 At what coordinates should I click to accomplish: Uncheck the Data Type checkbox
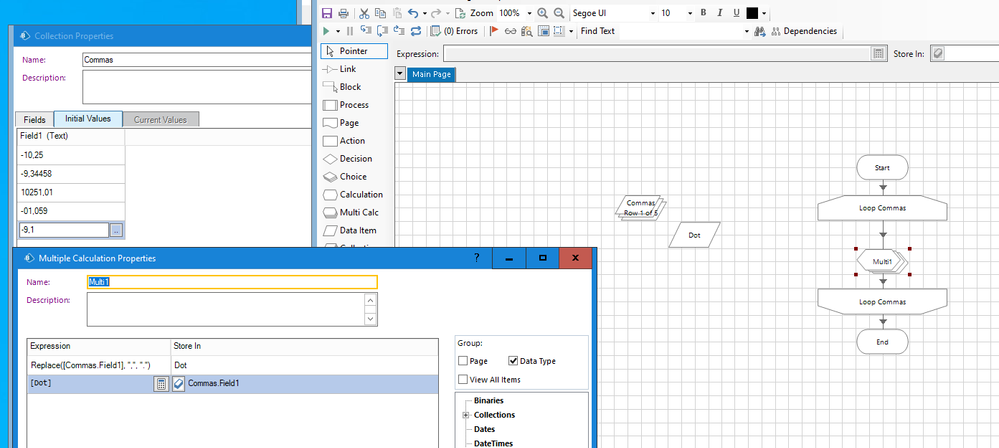pyautogui.click(x=513, y=361)
